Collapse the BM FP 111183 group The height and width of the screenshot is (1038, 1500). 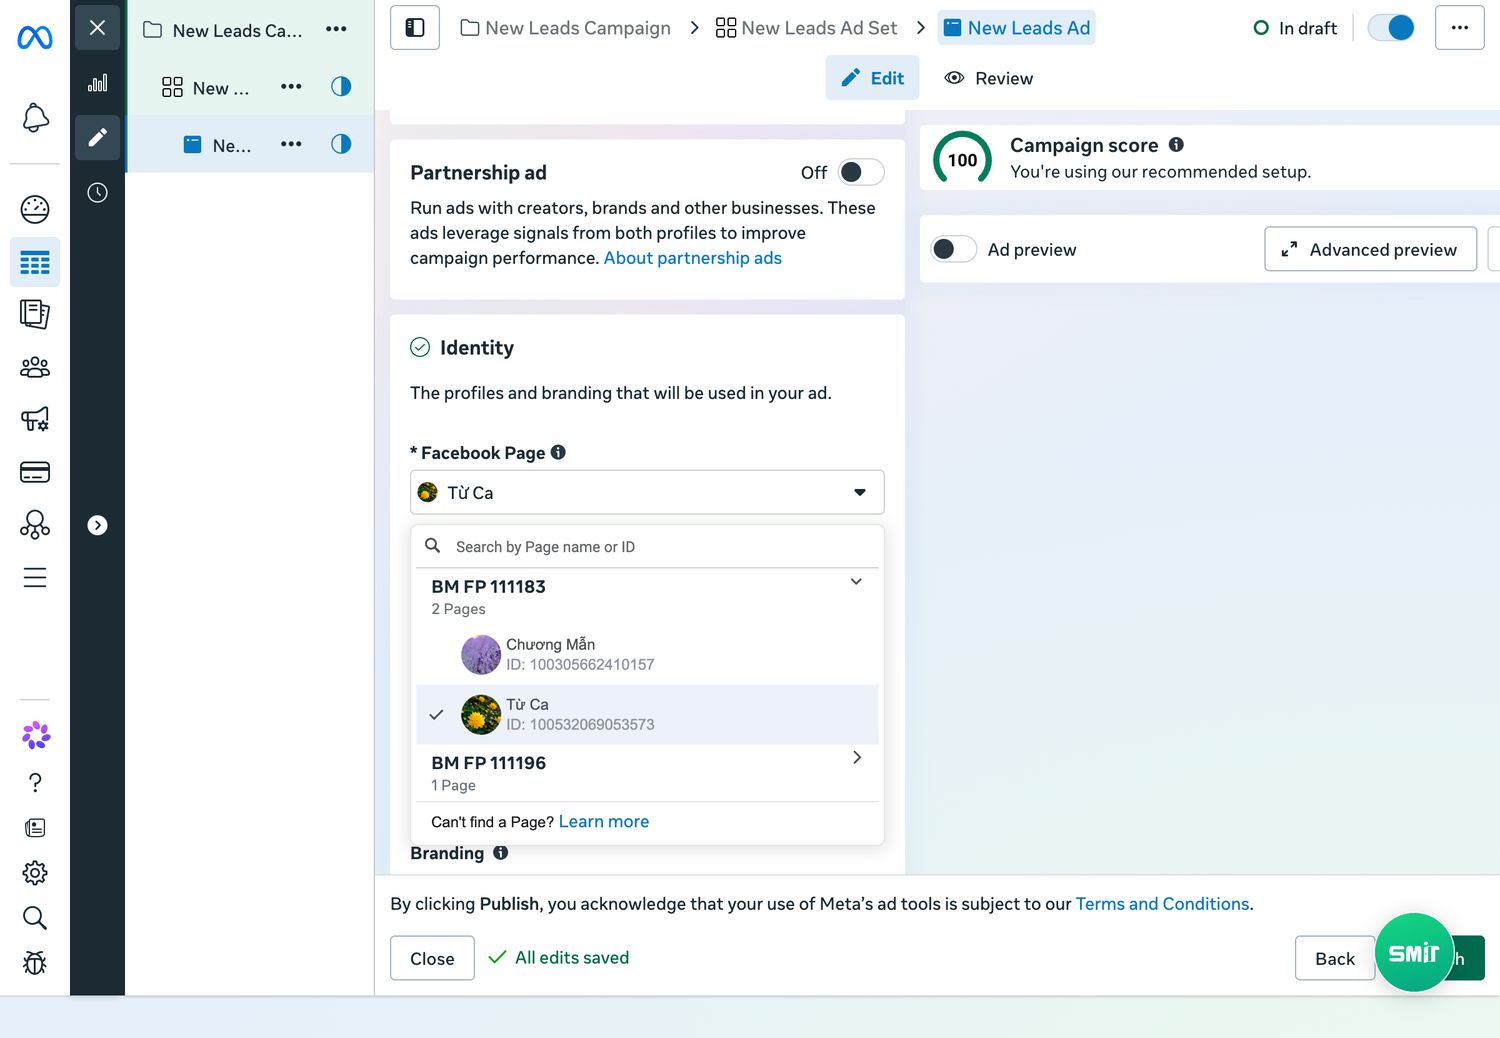click(x=856, y=582)
